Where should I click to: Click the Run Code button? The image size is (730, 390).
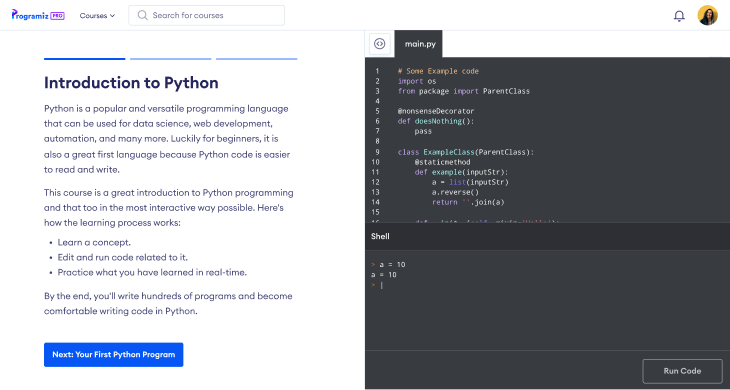coord(682,371)
